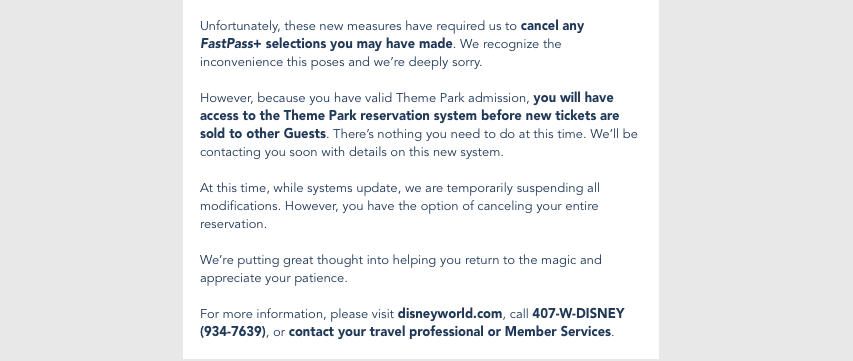Click the bold 'cancel any' text
The height and width of the screenshot is (361, 853).
[x=552, y=26]
